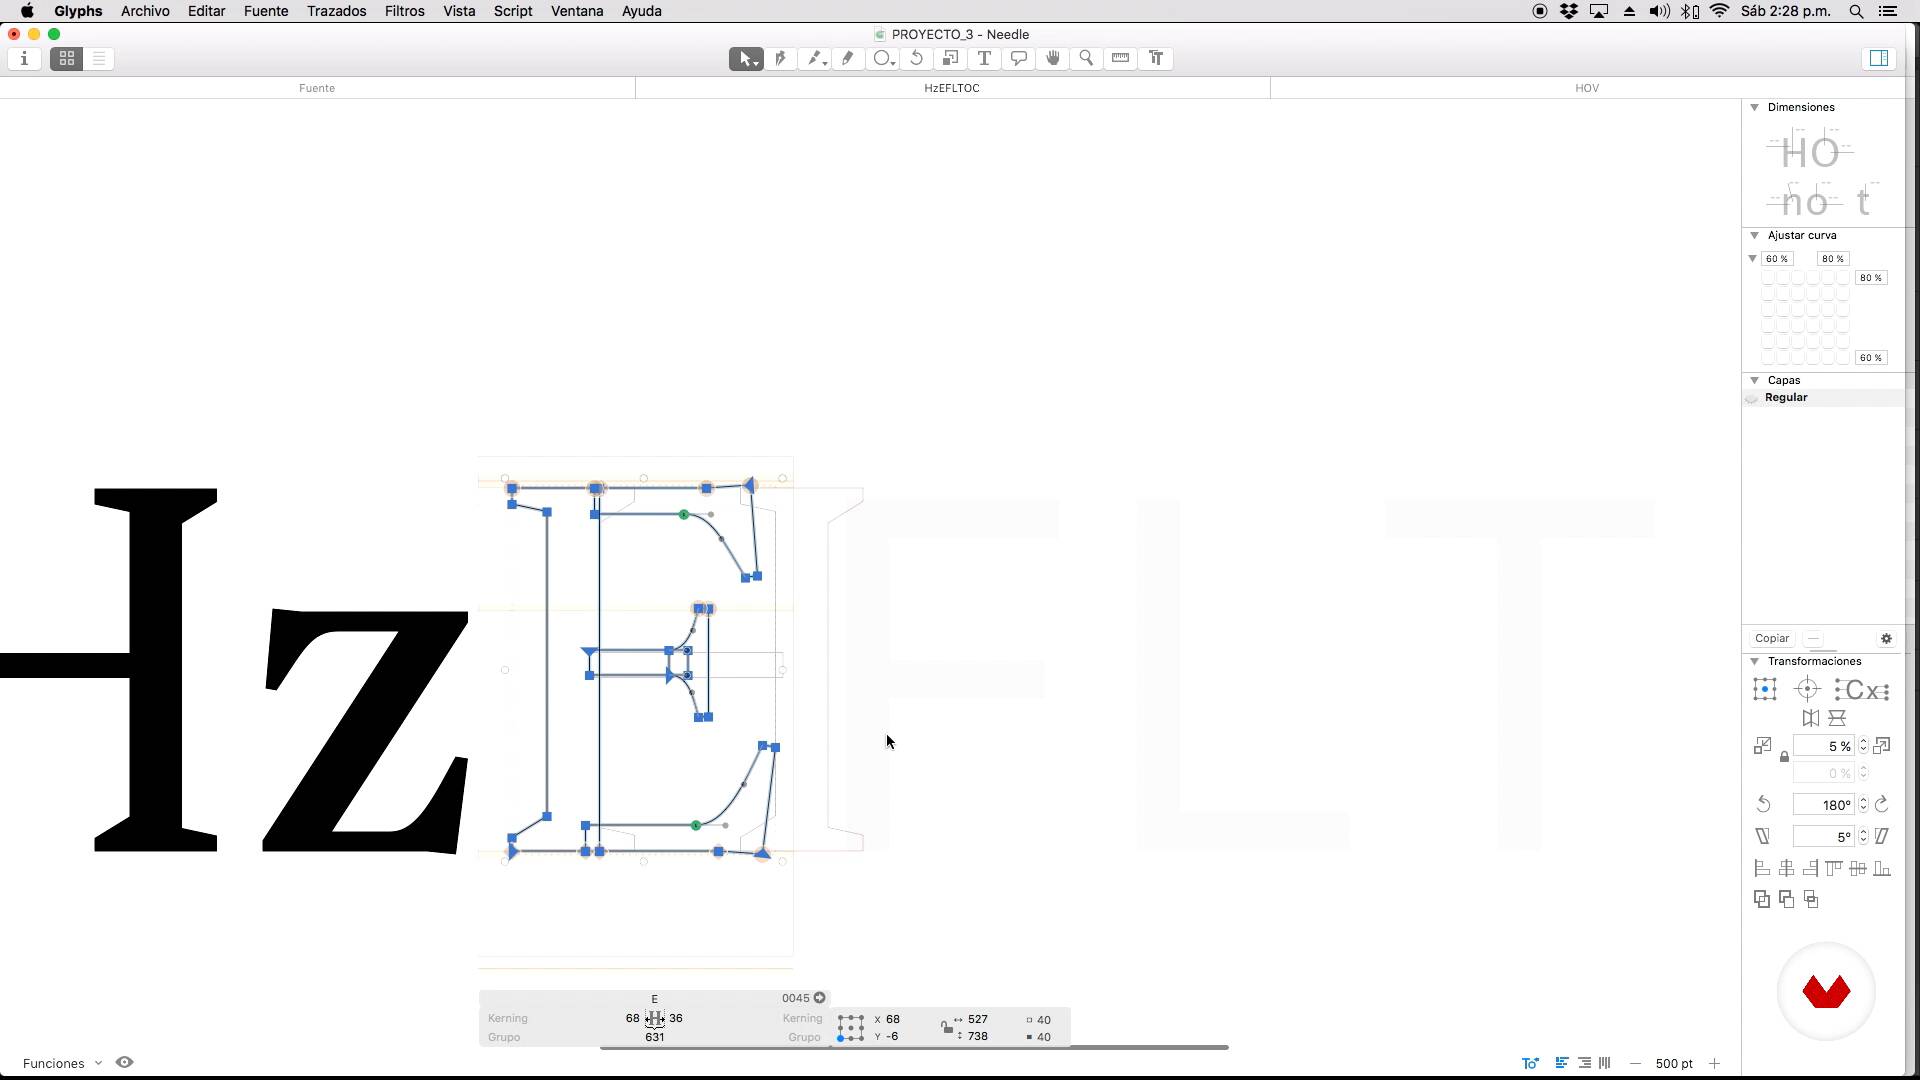1920x1080 pixels.
Task: Slant selection to the right
Action: 1882,836
